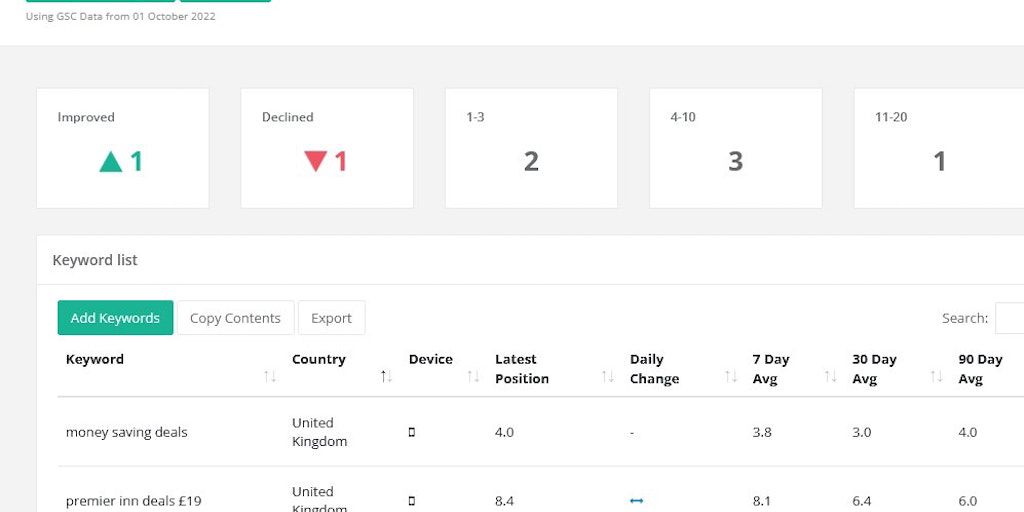This screenshot has width=1024, height=512.
Task: Sort by Latest Position arrows
Action: click(x=608, y=377)
